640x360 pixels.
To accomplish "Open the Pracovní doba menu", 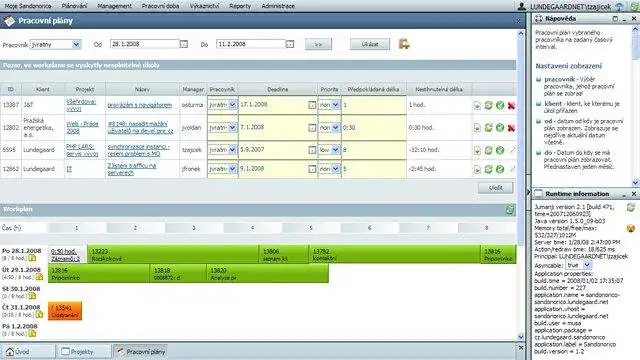I will [160, 6].
